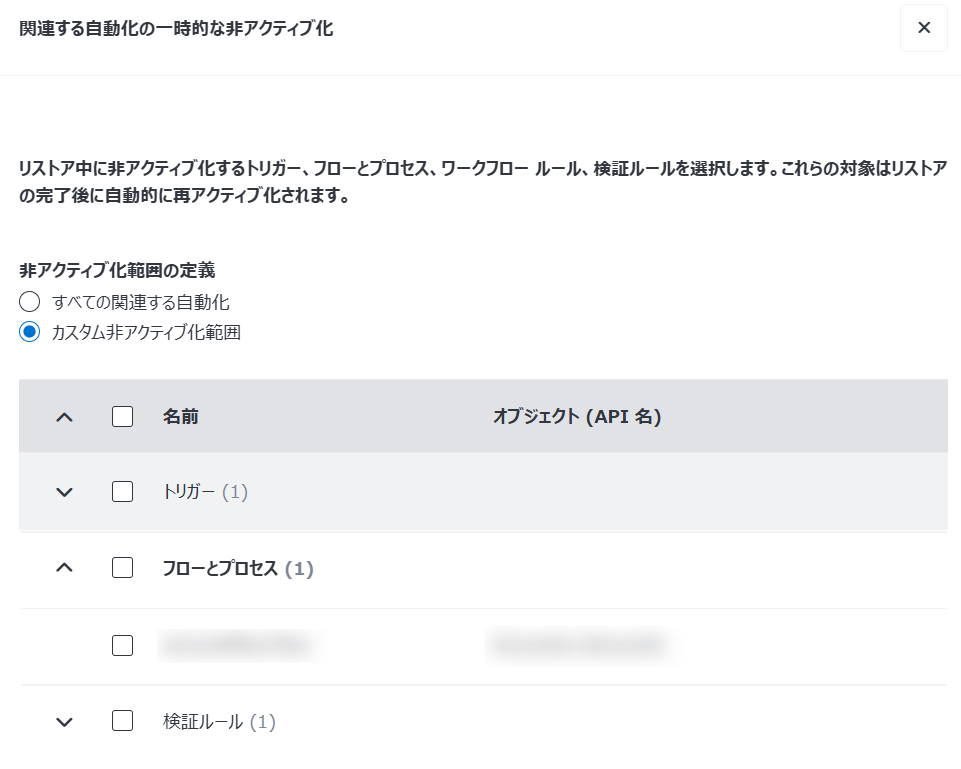Expand the 検証ルール group
961x769 pixels.
[64, 721]
